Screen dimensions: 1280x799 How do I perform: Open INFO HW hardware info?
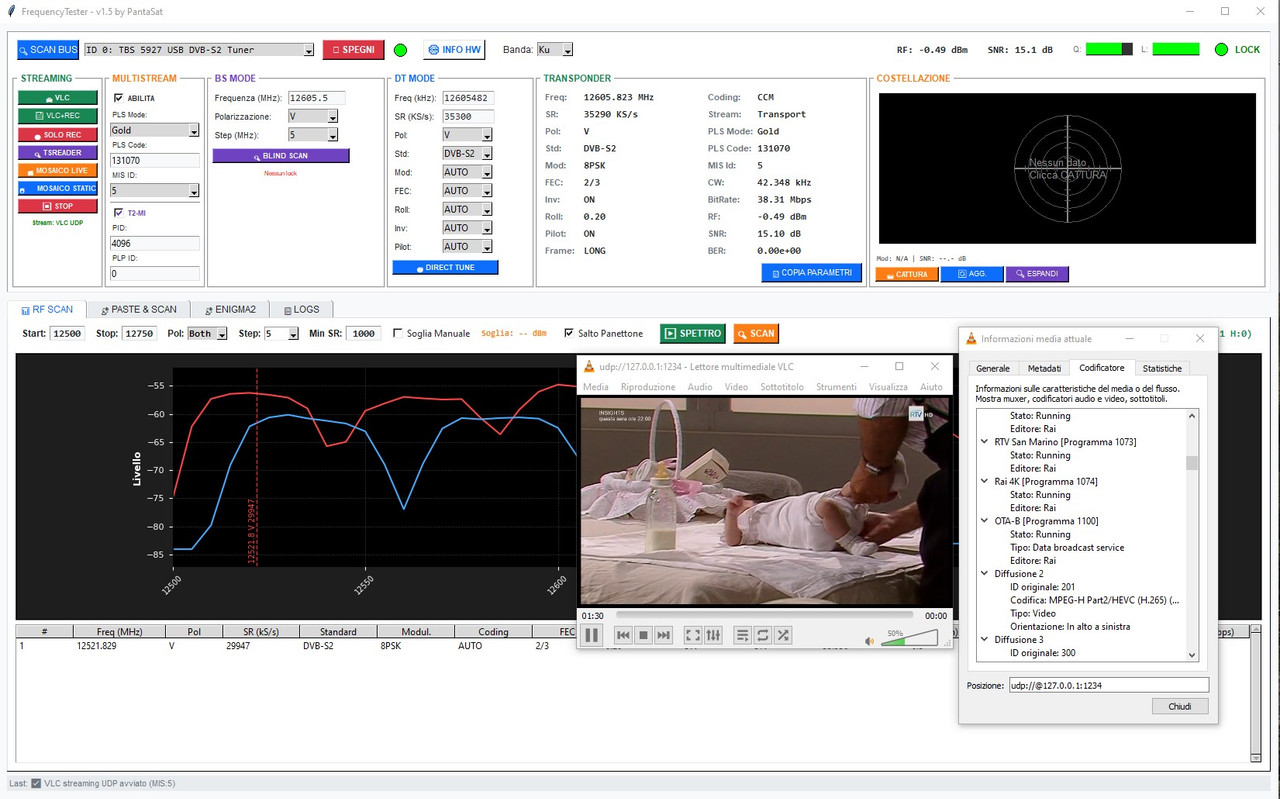[454, 50]
